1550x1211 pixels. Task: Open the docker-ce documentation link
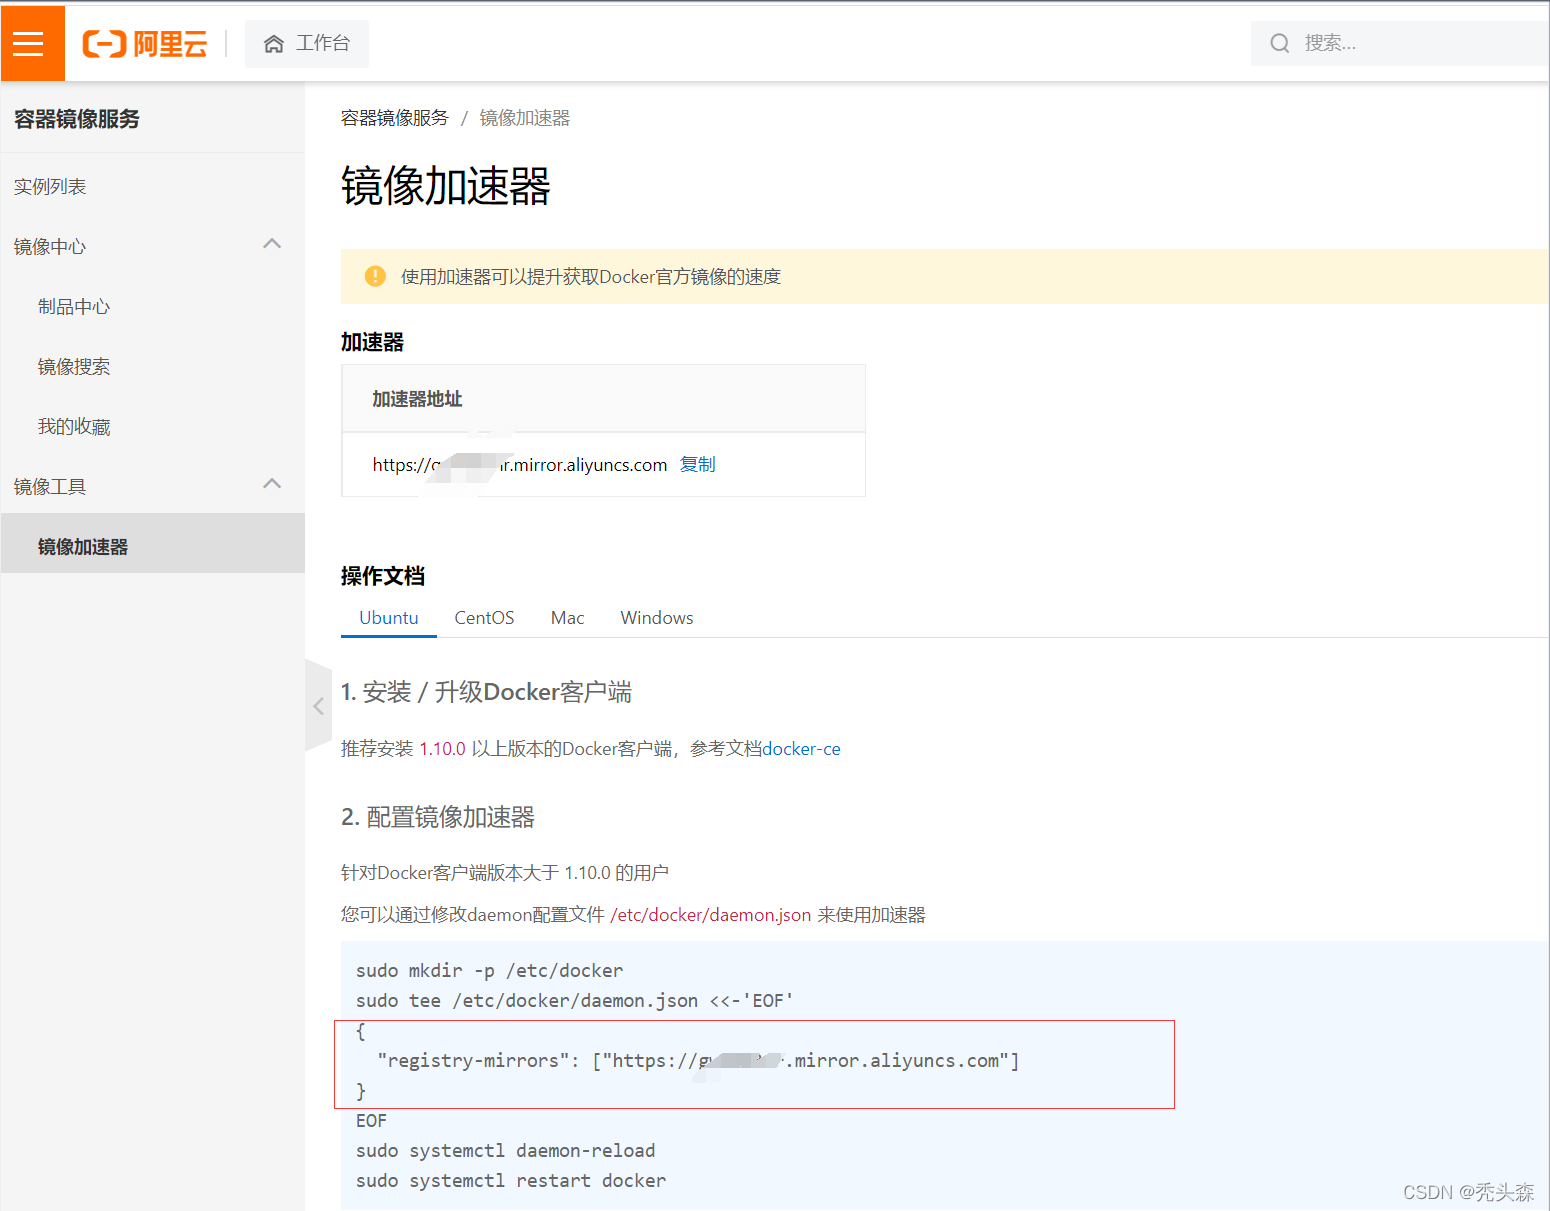click(x=801, y=749)
